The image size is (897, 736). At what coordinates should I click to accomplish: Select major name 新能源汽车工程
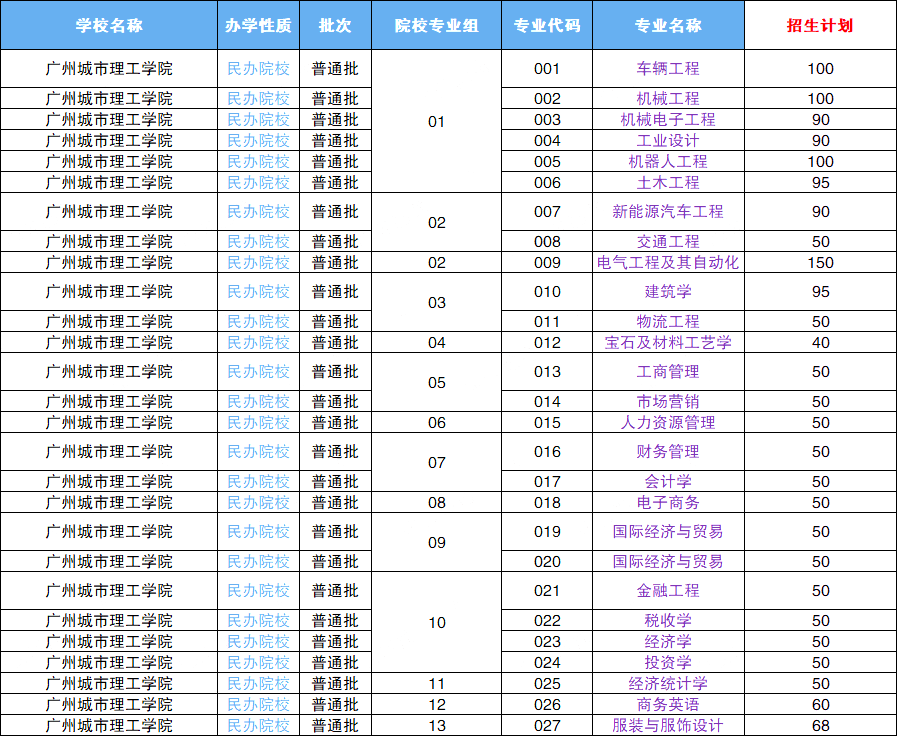pos(668,212)
